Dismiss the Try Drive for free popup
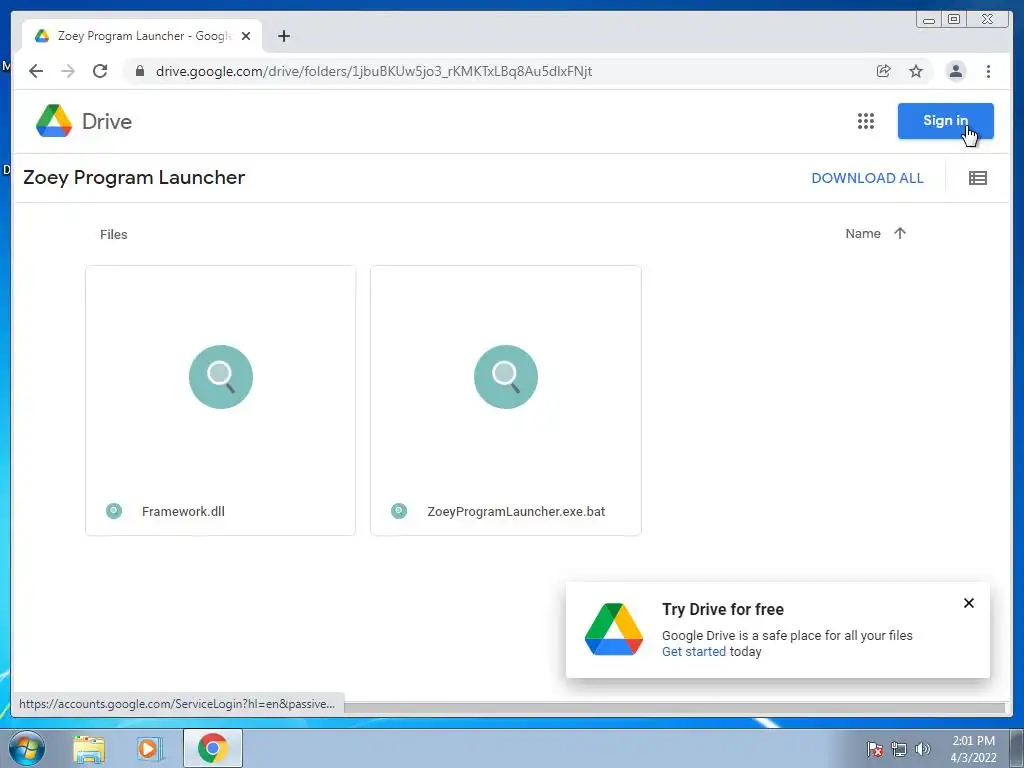Viewport: 1024px width, 768px height. point(969,603)
